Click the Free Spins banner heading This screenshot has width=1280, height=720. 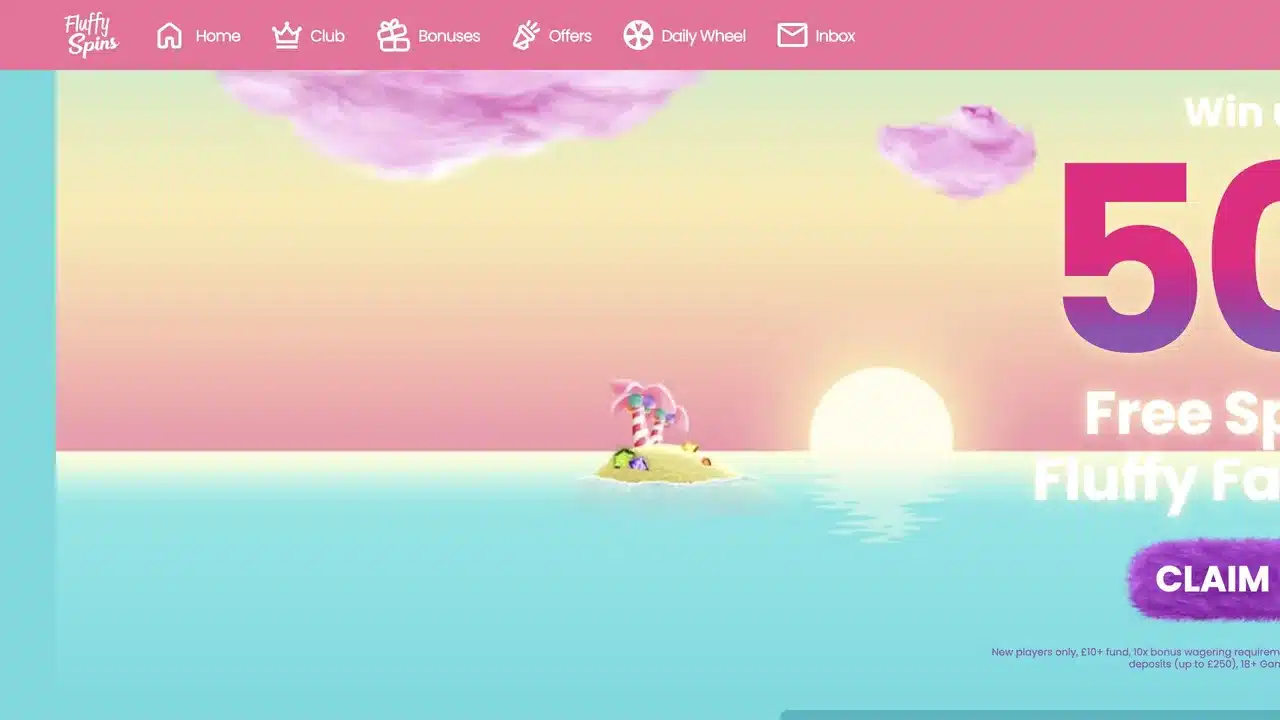tap(1182, 413)
